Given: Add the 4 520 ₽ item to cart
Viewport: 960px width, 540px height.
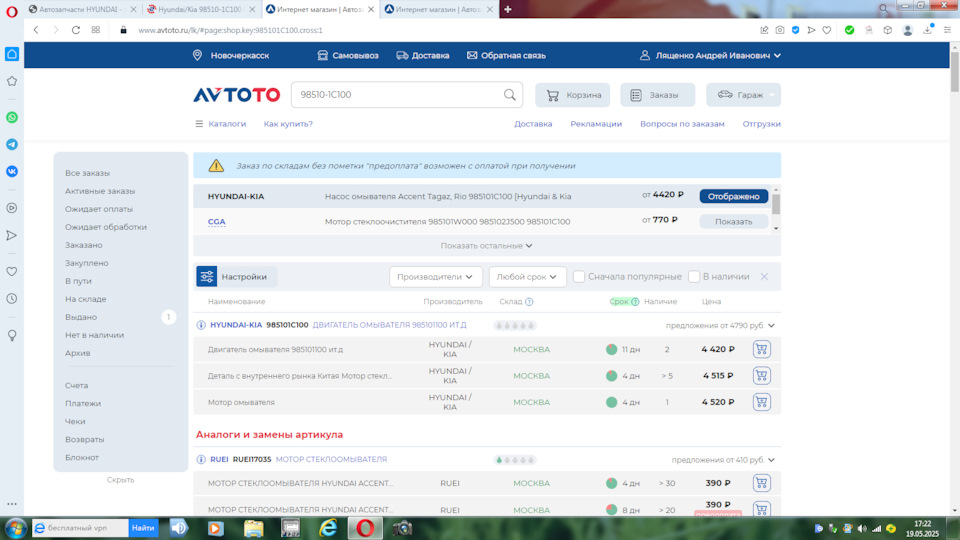Looking at the screenshot, I should click(x=761, y=402).
